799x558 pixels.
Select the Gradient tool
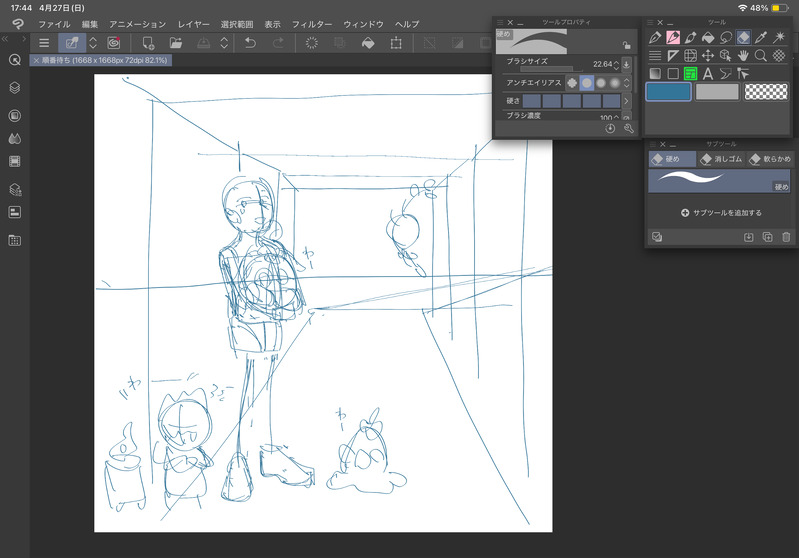(655, 73)
